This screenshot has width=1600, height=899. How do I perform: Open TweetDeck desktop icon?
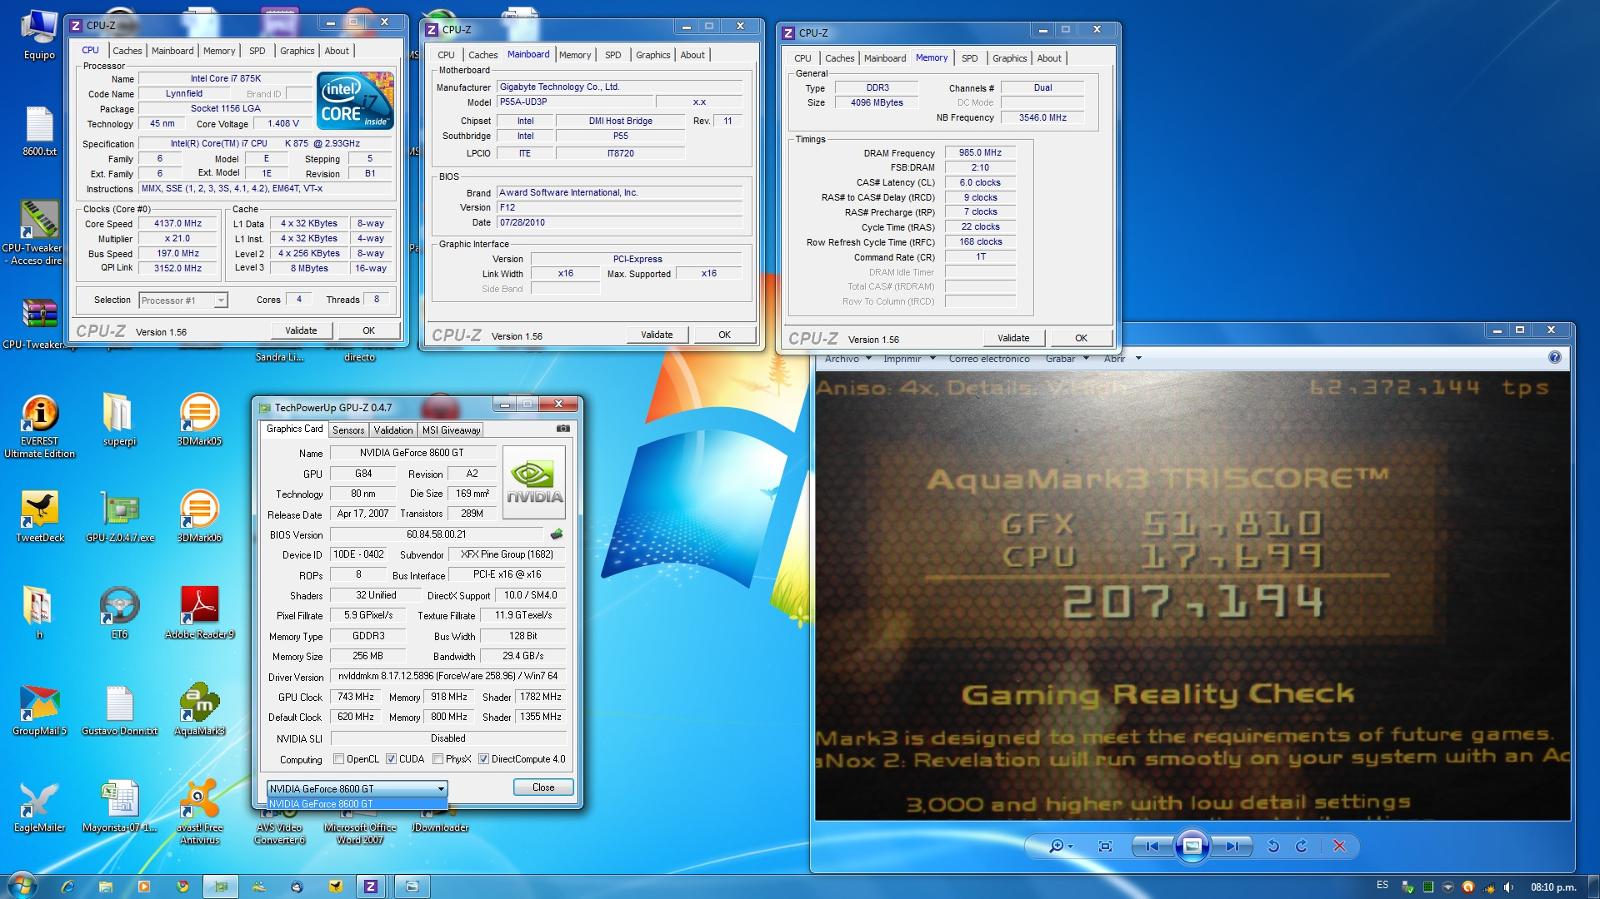tap(40, 516)
